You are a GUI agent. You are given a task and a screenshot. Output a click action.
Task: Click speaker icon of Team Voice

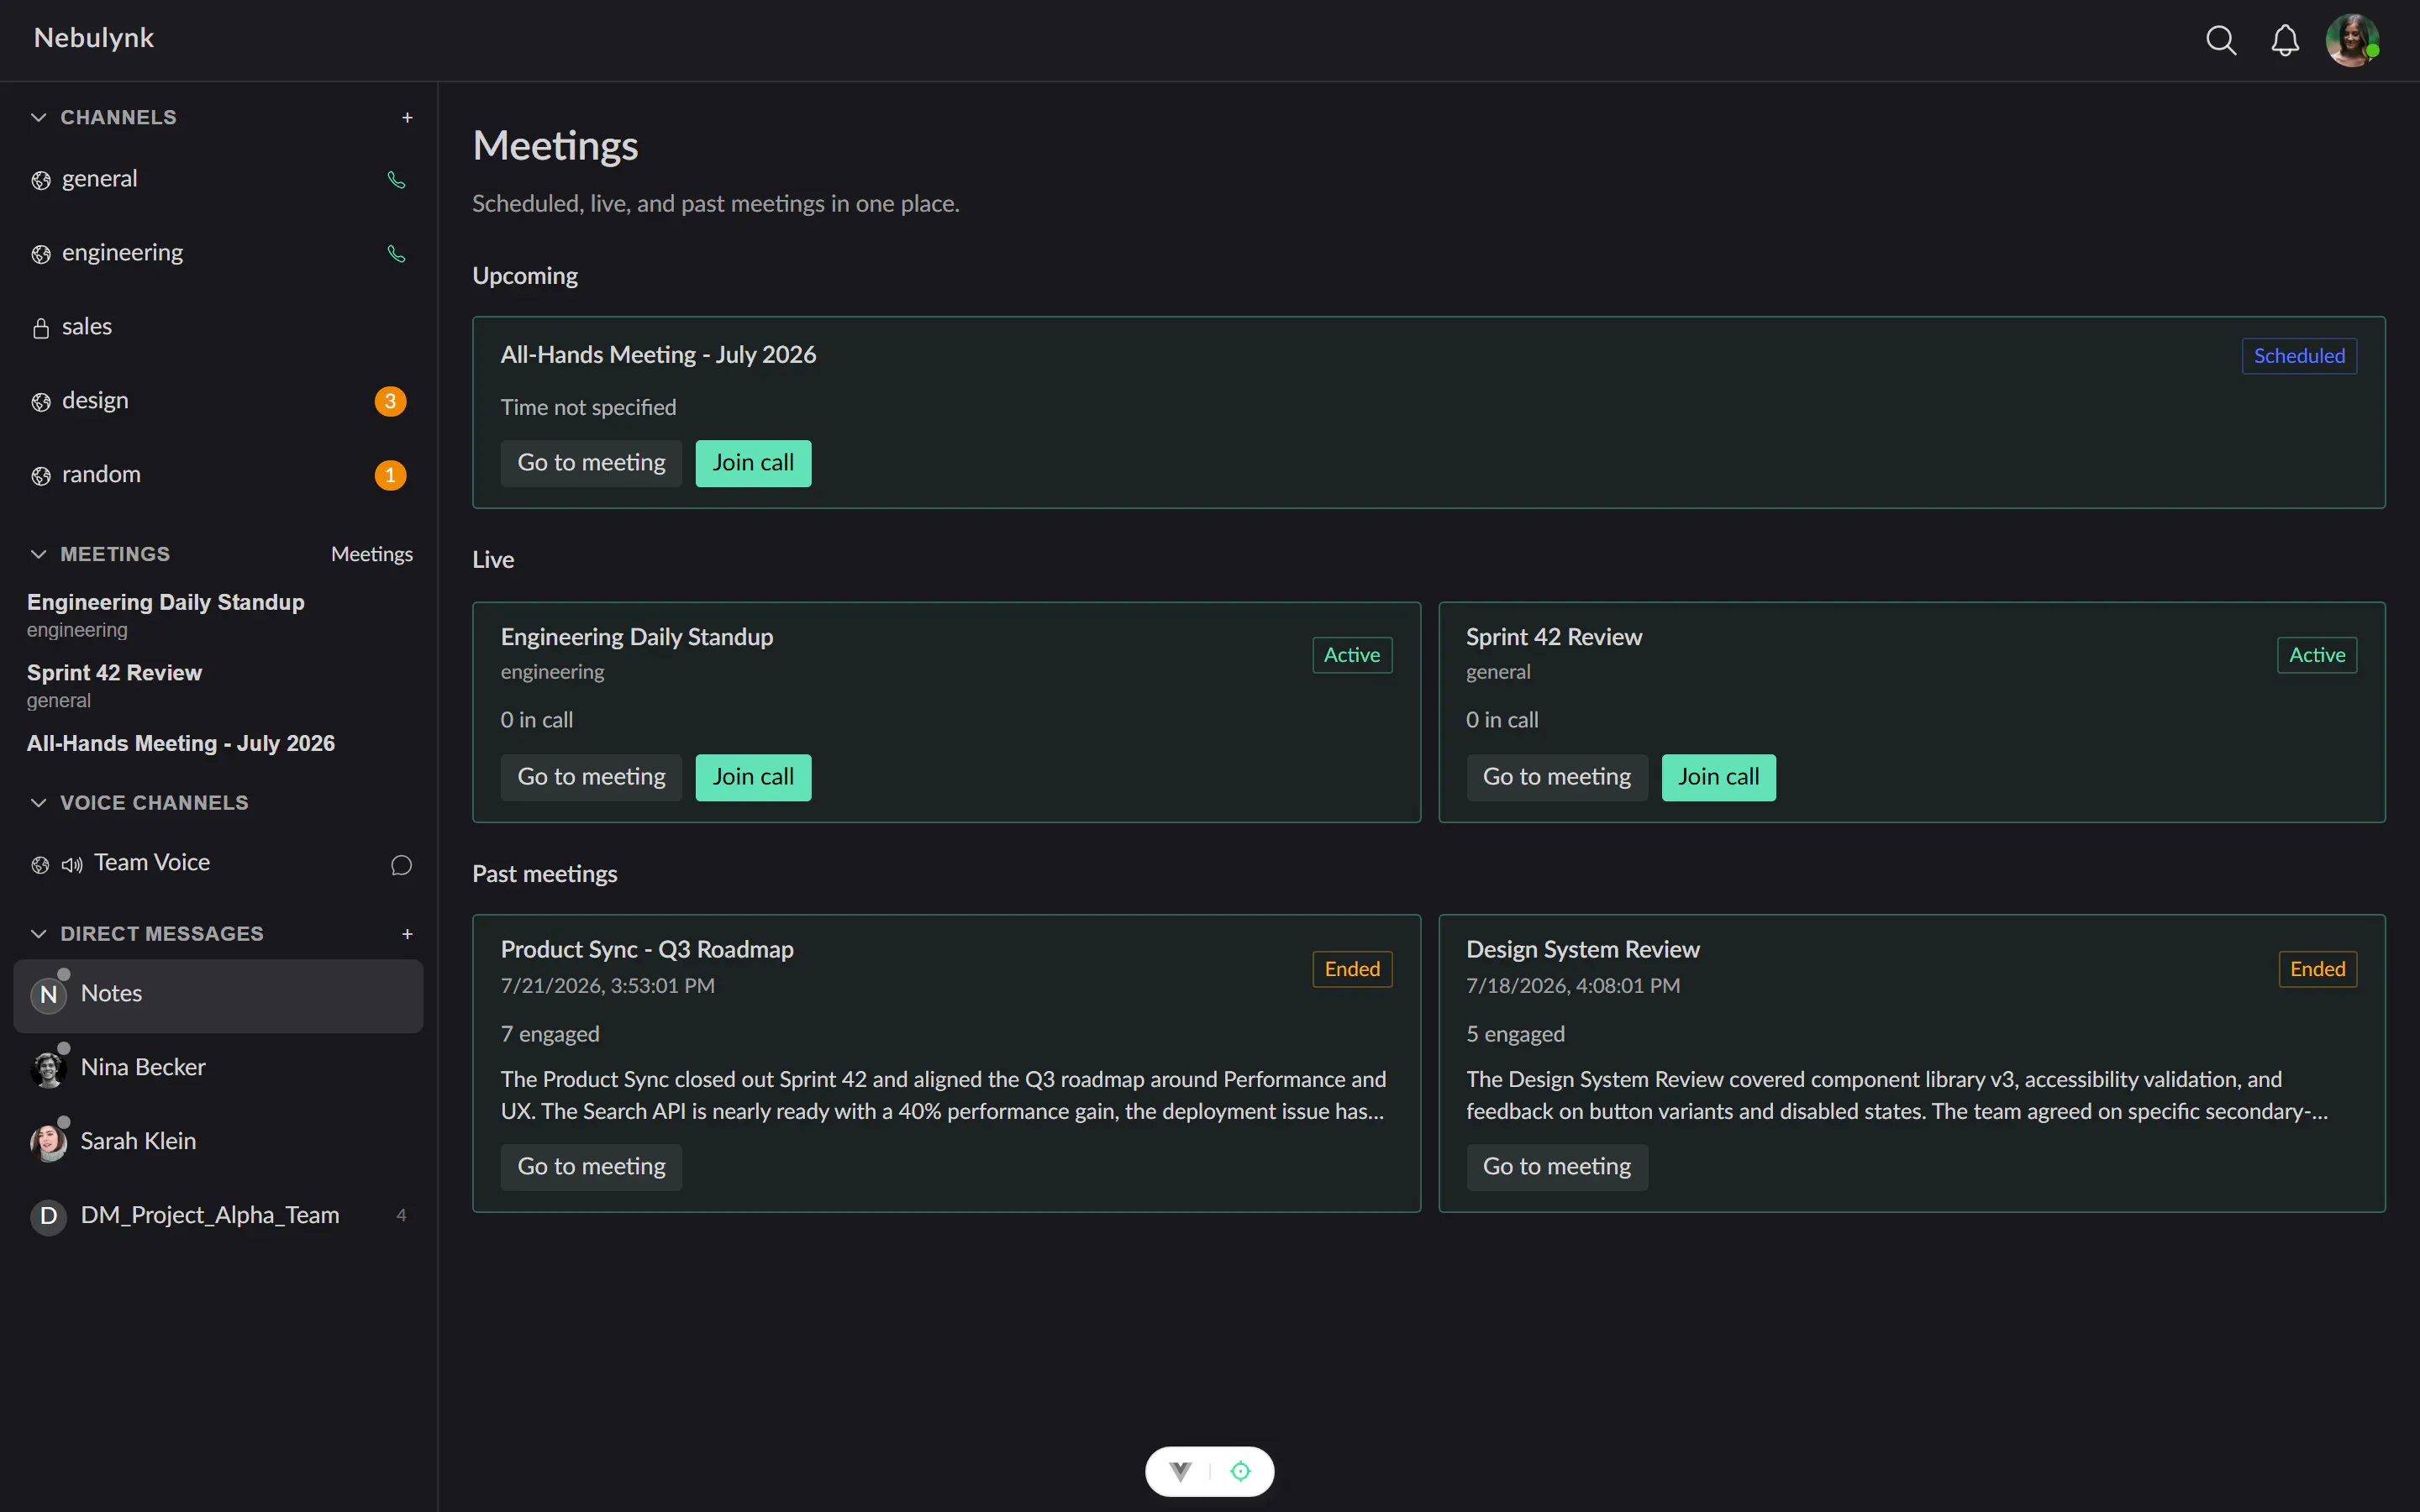coord(72,865)
